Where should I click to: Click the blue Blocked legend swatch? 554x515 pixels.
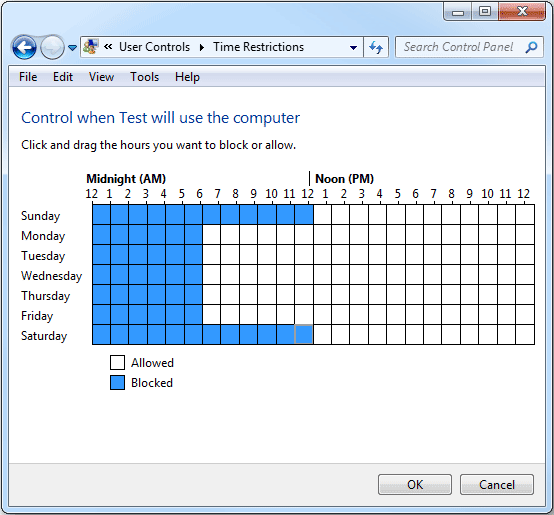pos(117,383)
